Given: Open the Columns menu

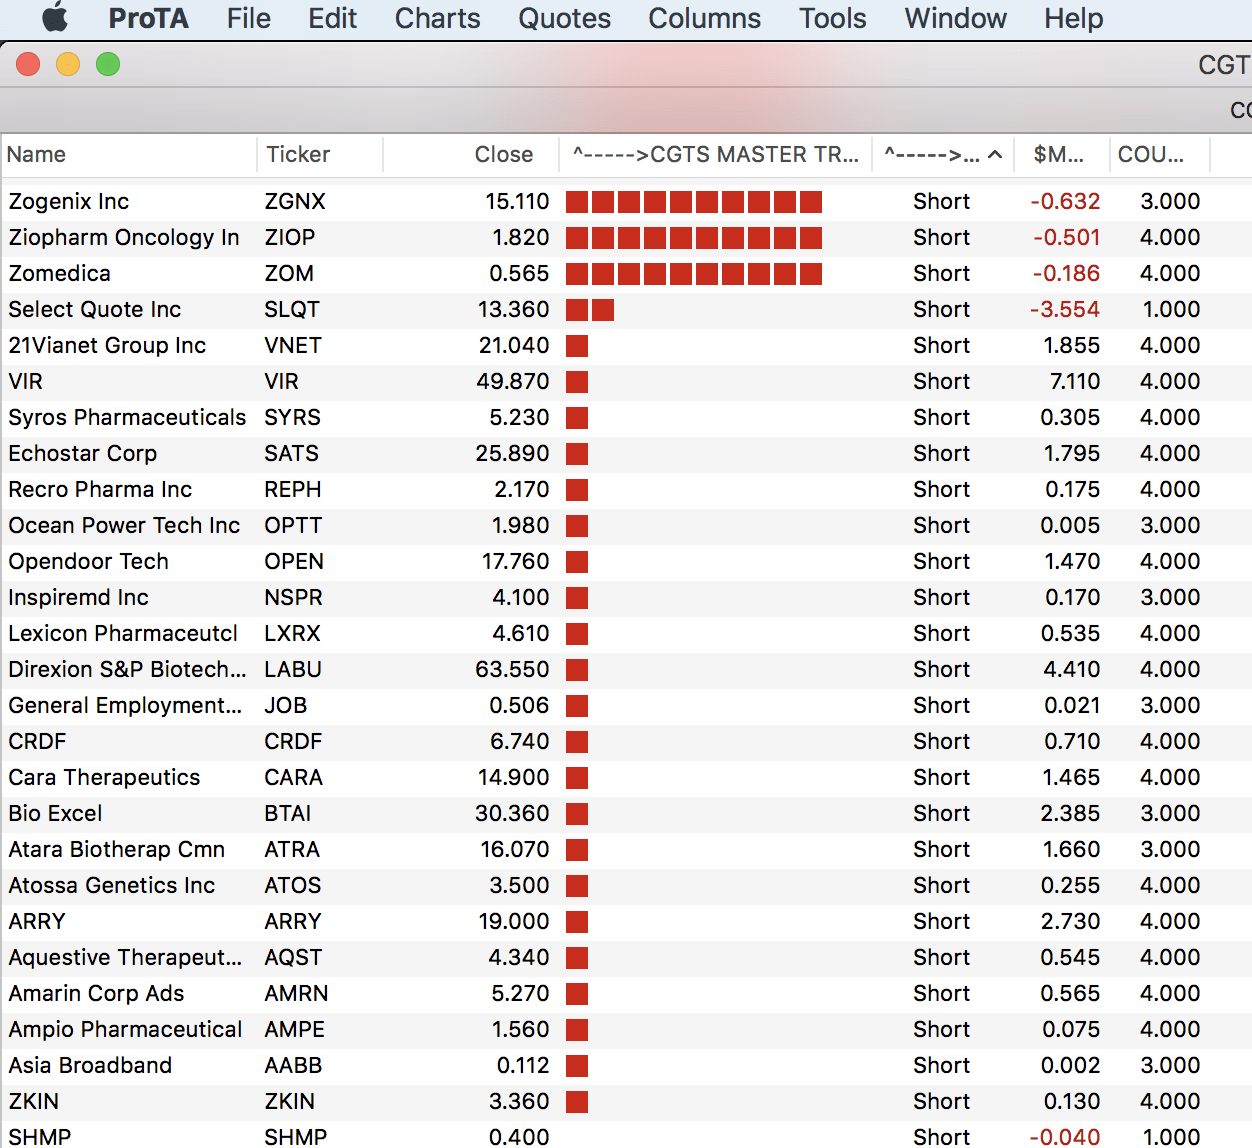Looking at the screenshot, I should coord(704,18).
